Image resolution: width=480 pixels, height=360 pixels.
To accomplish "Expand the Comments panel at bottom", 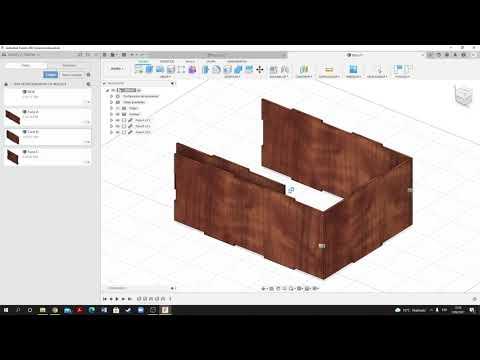I will (172, 288).
